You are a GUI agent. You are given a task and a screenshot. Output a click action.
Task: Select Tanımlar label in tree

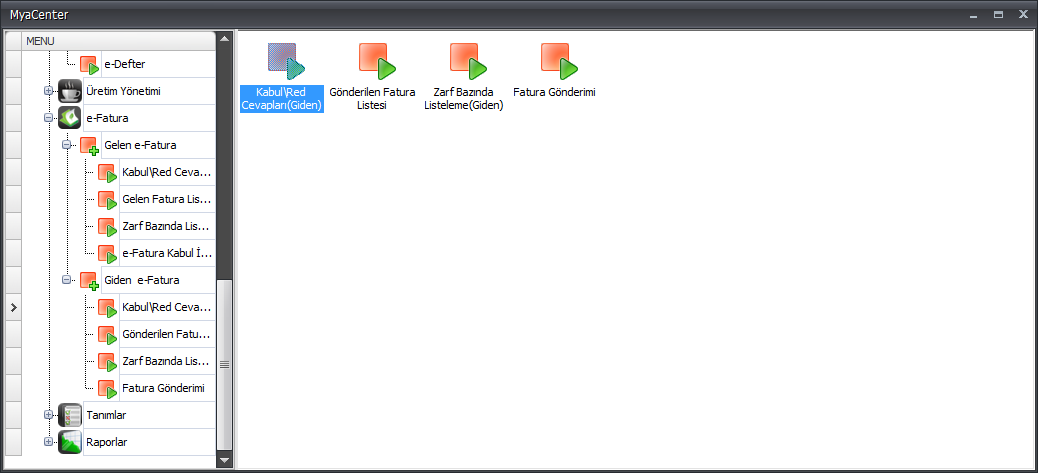pos(106,415)
